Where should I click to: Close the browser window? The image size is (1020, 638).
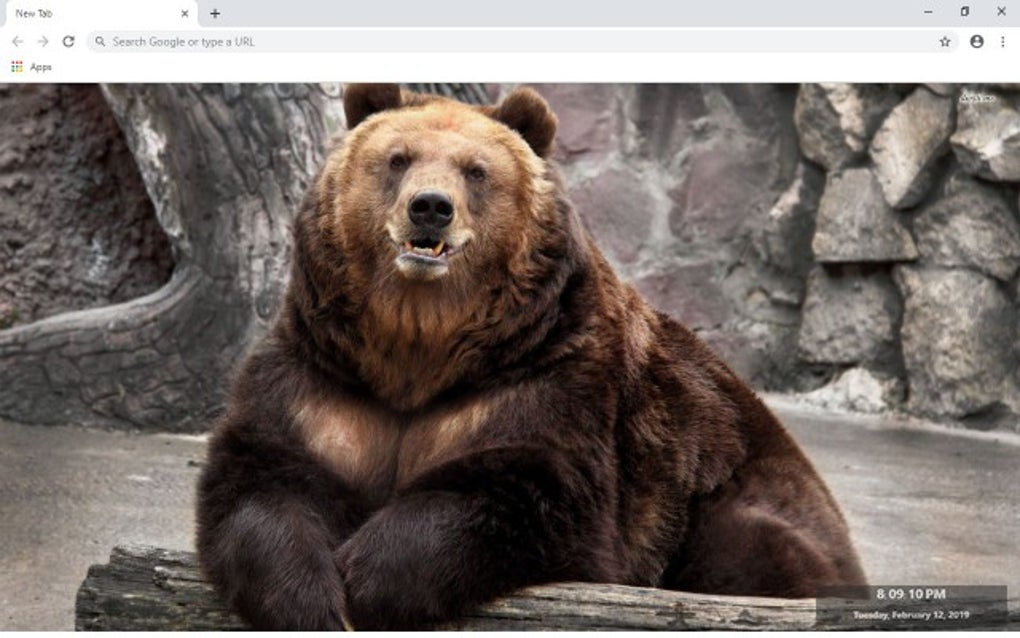(1003, 11)
